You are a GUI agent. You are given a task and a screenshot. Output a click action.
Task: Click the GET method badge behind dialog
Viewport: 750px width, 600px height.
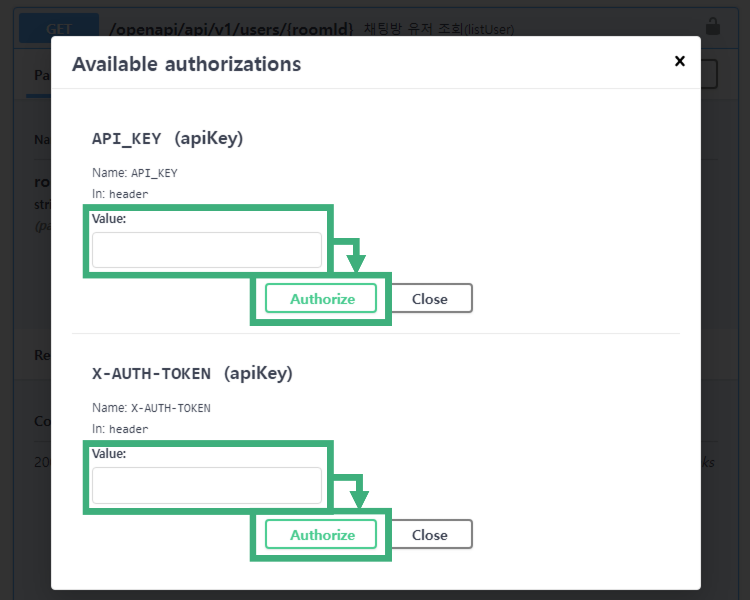pyautogui.click(x=59, y=27)
